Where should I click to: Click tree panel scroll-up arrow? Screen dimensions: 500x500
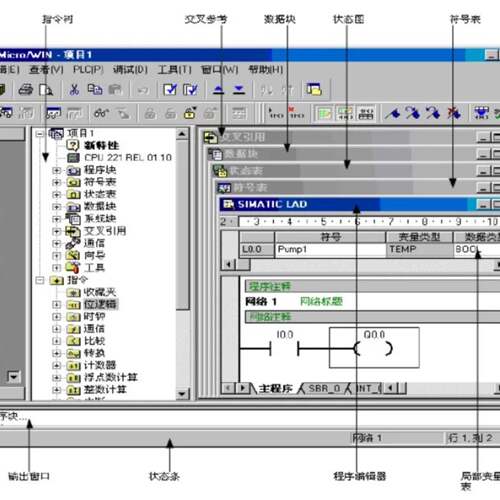182,134
